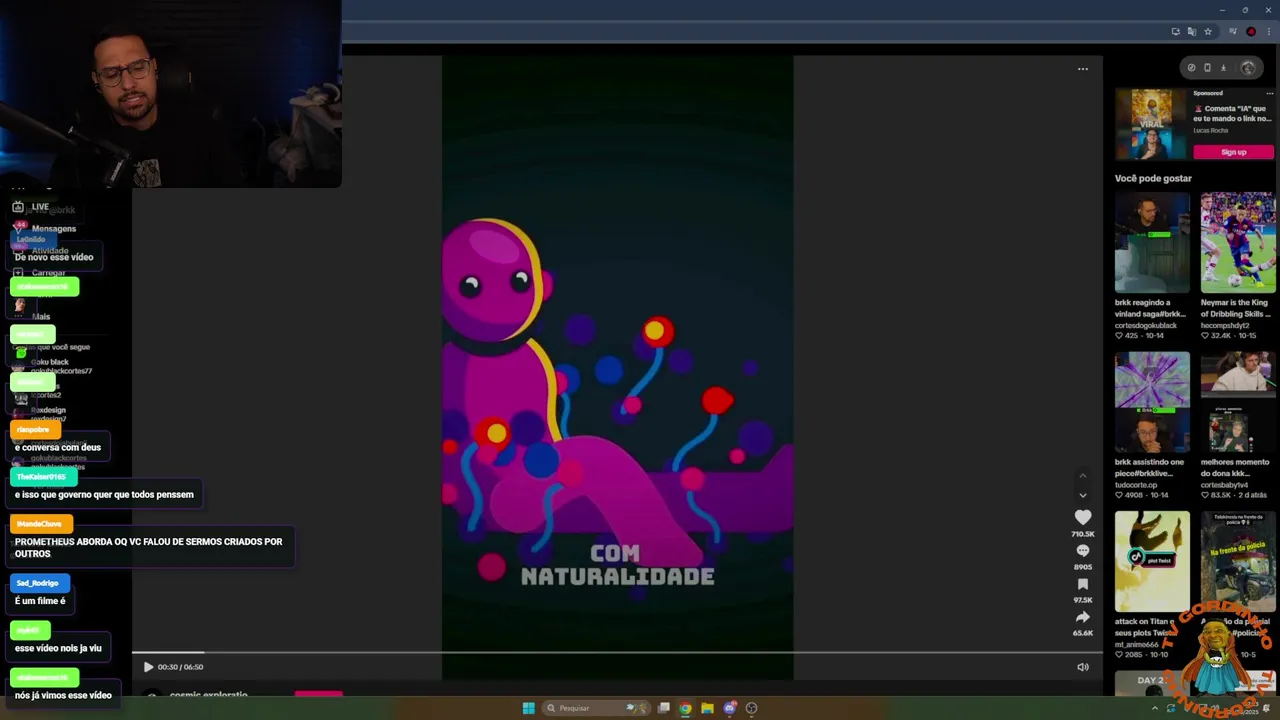Save video with the bookmark icon
Screen dimensions: 1280x720
tap(1082, 584)
